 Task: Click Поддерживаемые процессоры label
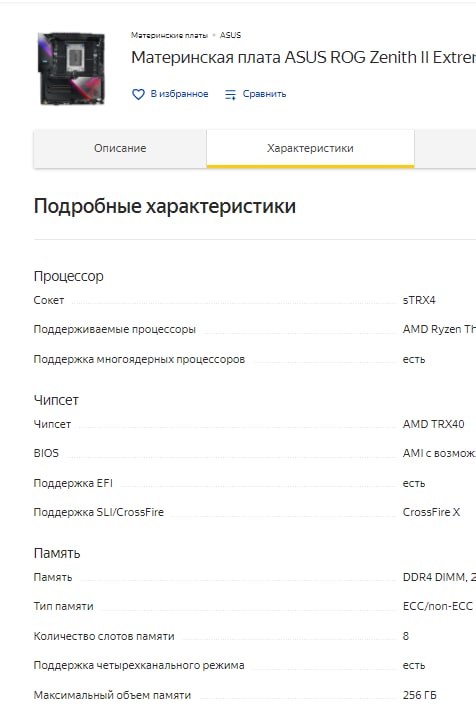point(115,329)
